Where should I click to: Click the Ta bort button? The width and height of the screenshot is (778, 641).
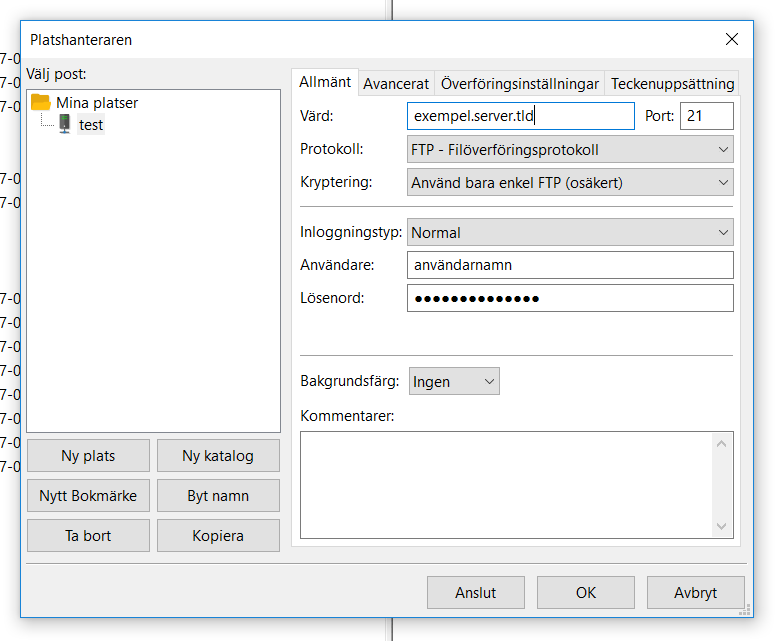point(88,536)
